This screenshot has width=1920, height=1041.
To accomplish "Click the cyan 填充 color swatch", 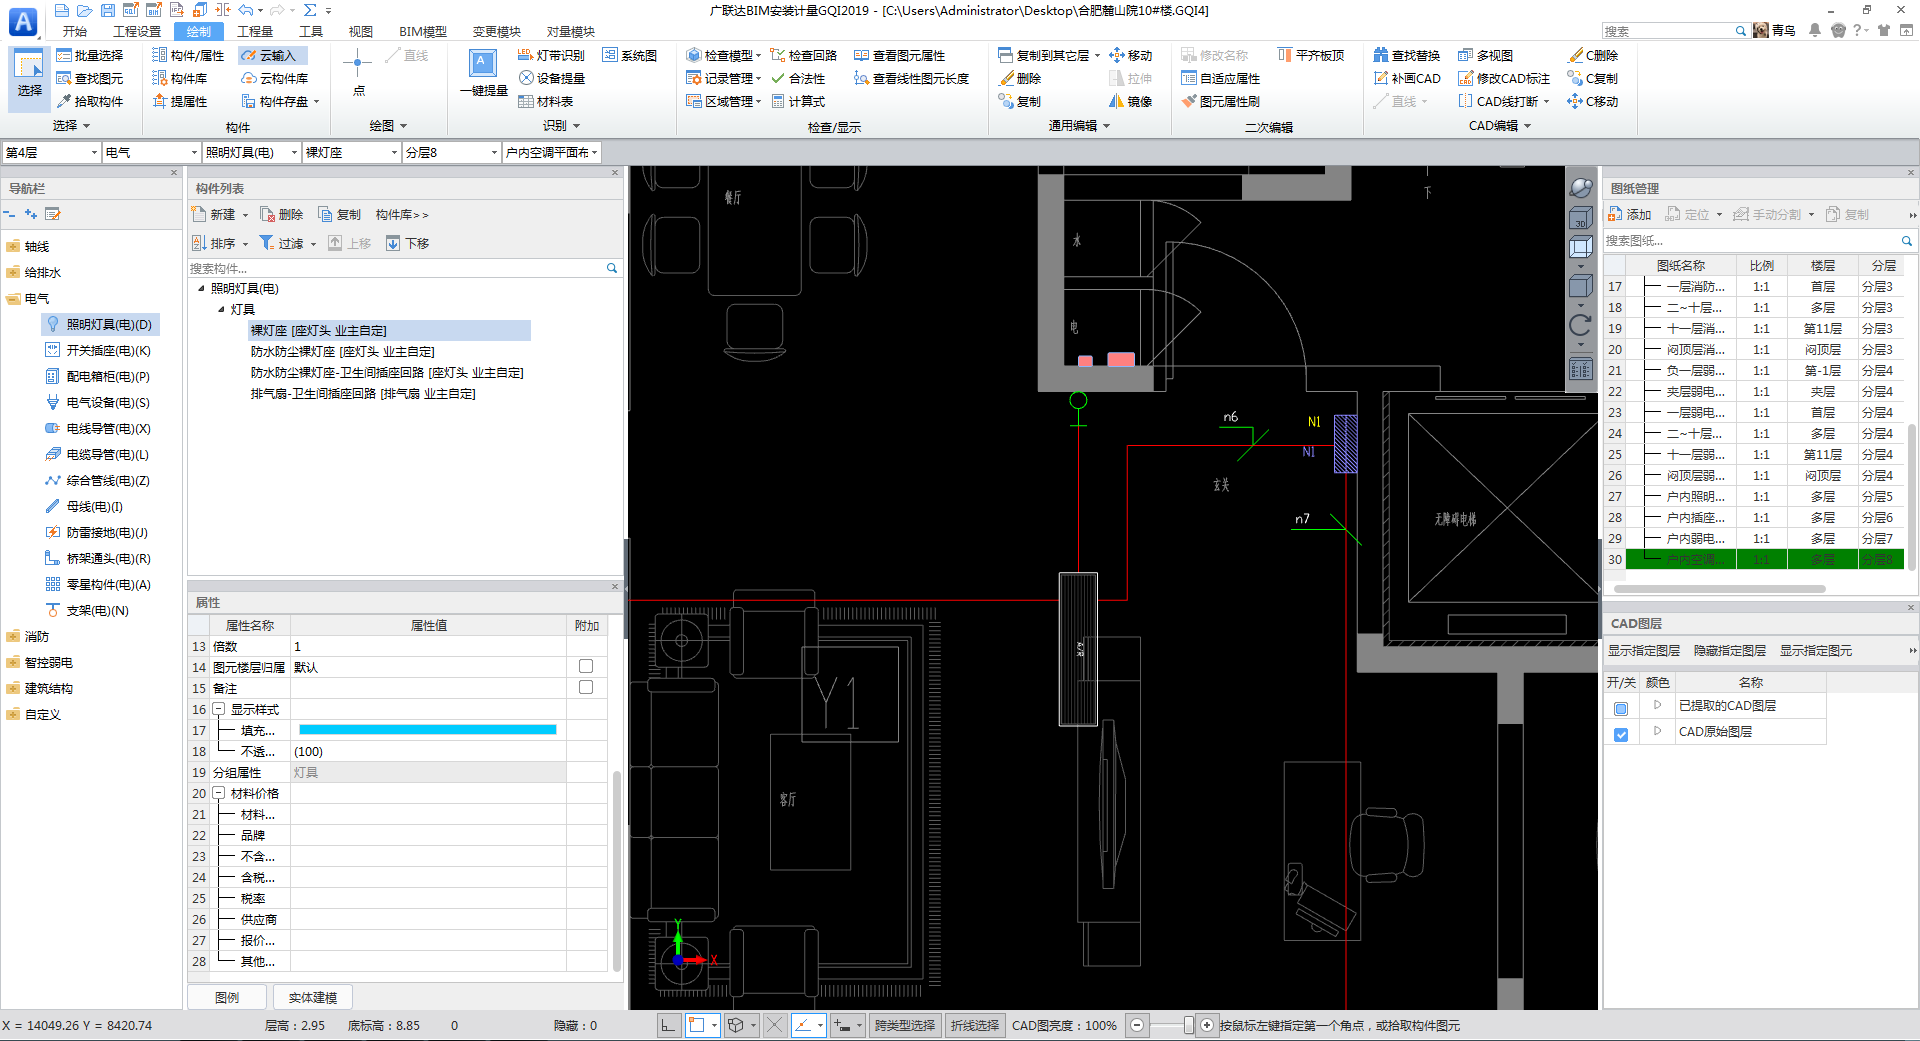I will 428,730.
